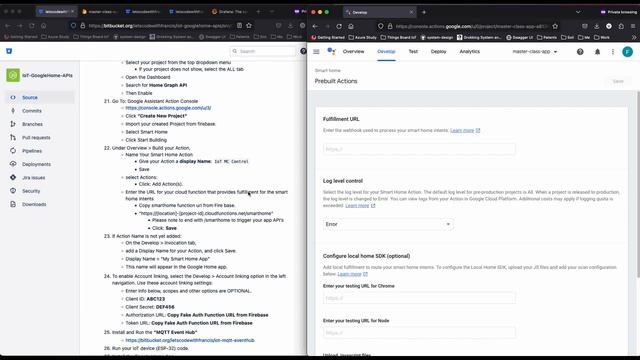Image resolution: width=640 pixels, height=360 pixels.
Task: Select the master-class browser tab in left window
Action: tap(100, 12)
